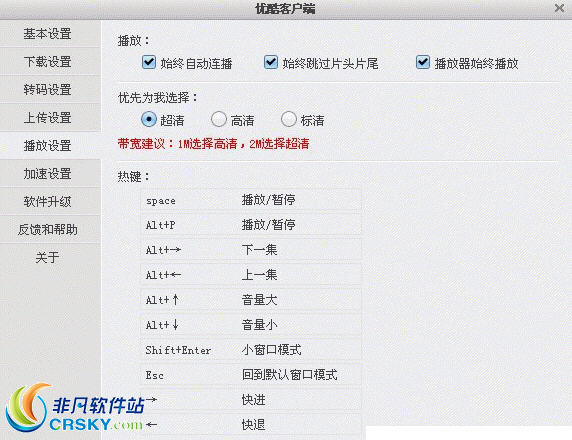Disable 播放器始终播放 checkbox
572x440 pixels.
[x=423, y=62]
